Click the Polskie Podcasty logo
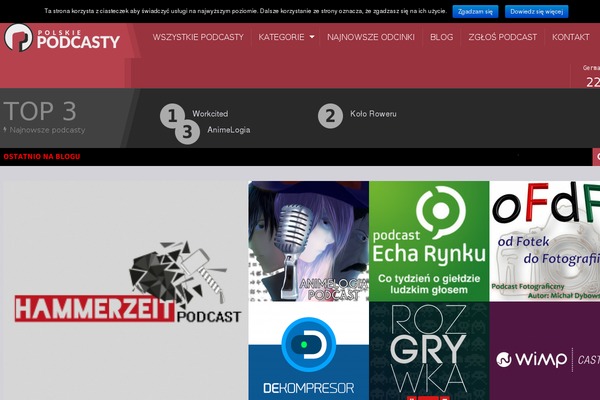Viewport: 600px width, 400px height. (62, 37)
